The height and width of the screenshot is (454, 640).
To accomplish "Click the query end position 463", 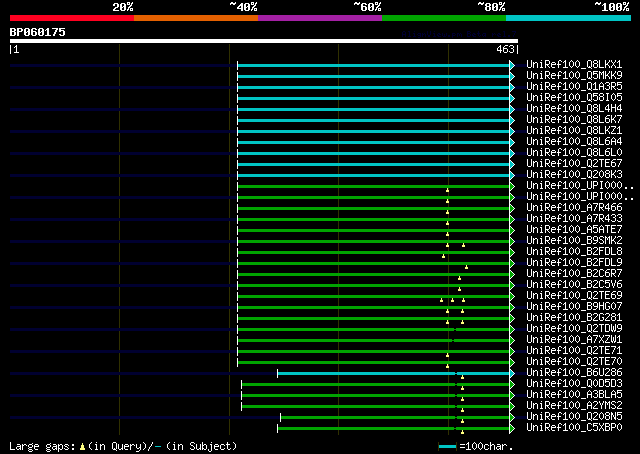I will pyautogui.click(x=505, y=49).
